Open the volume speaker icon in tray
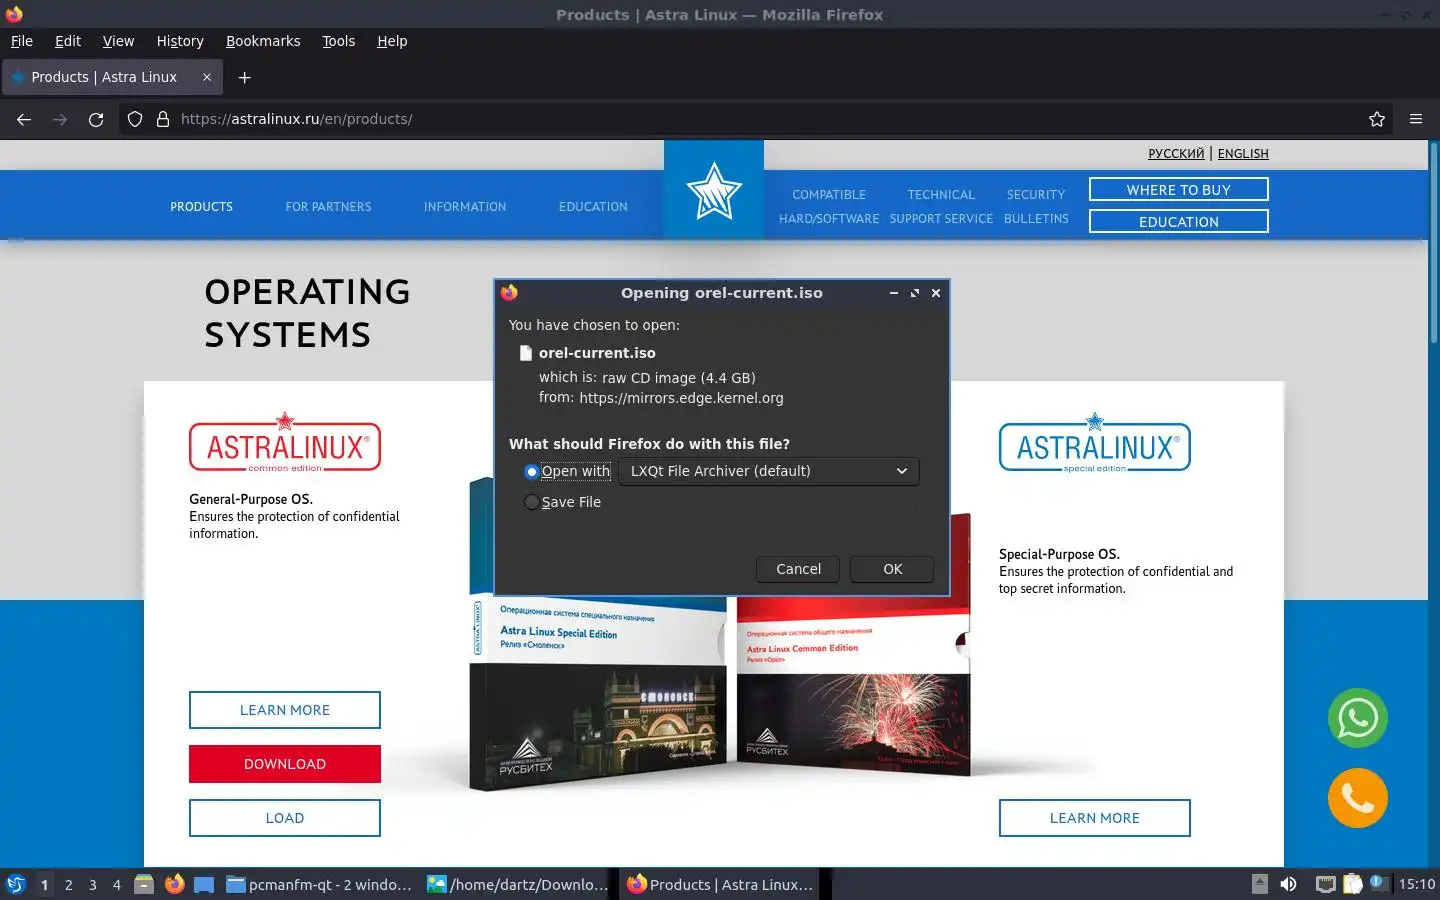Image resolution: width=1440 pixels, height=900 pixels. (1289, 884)
